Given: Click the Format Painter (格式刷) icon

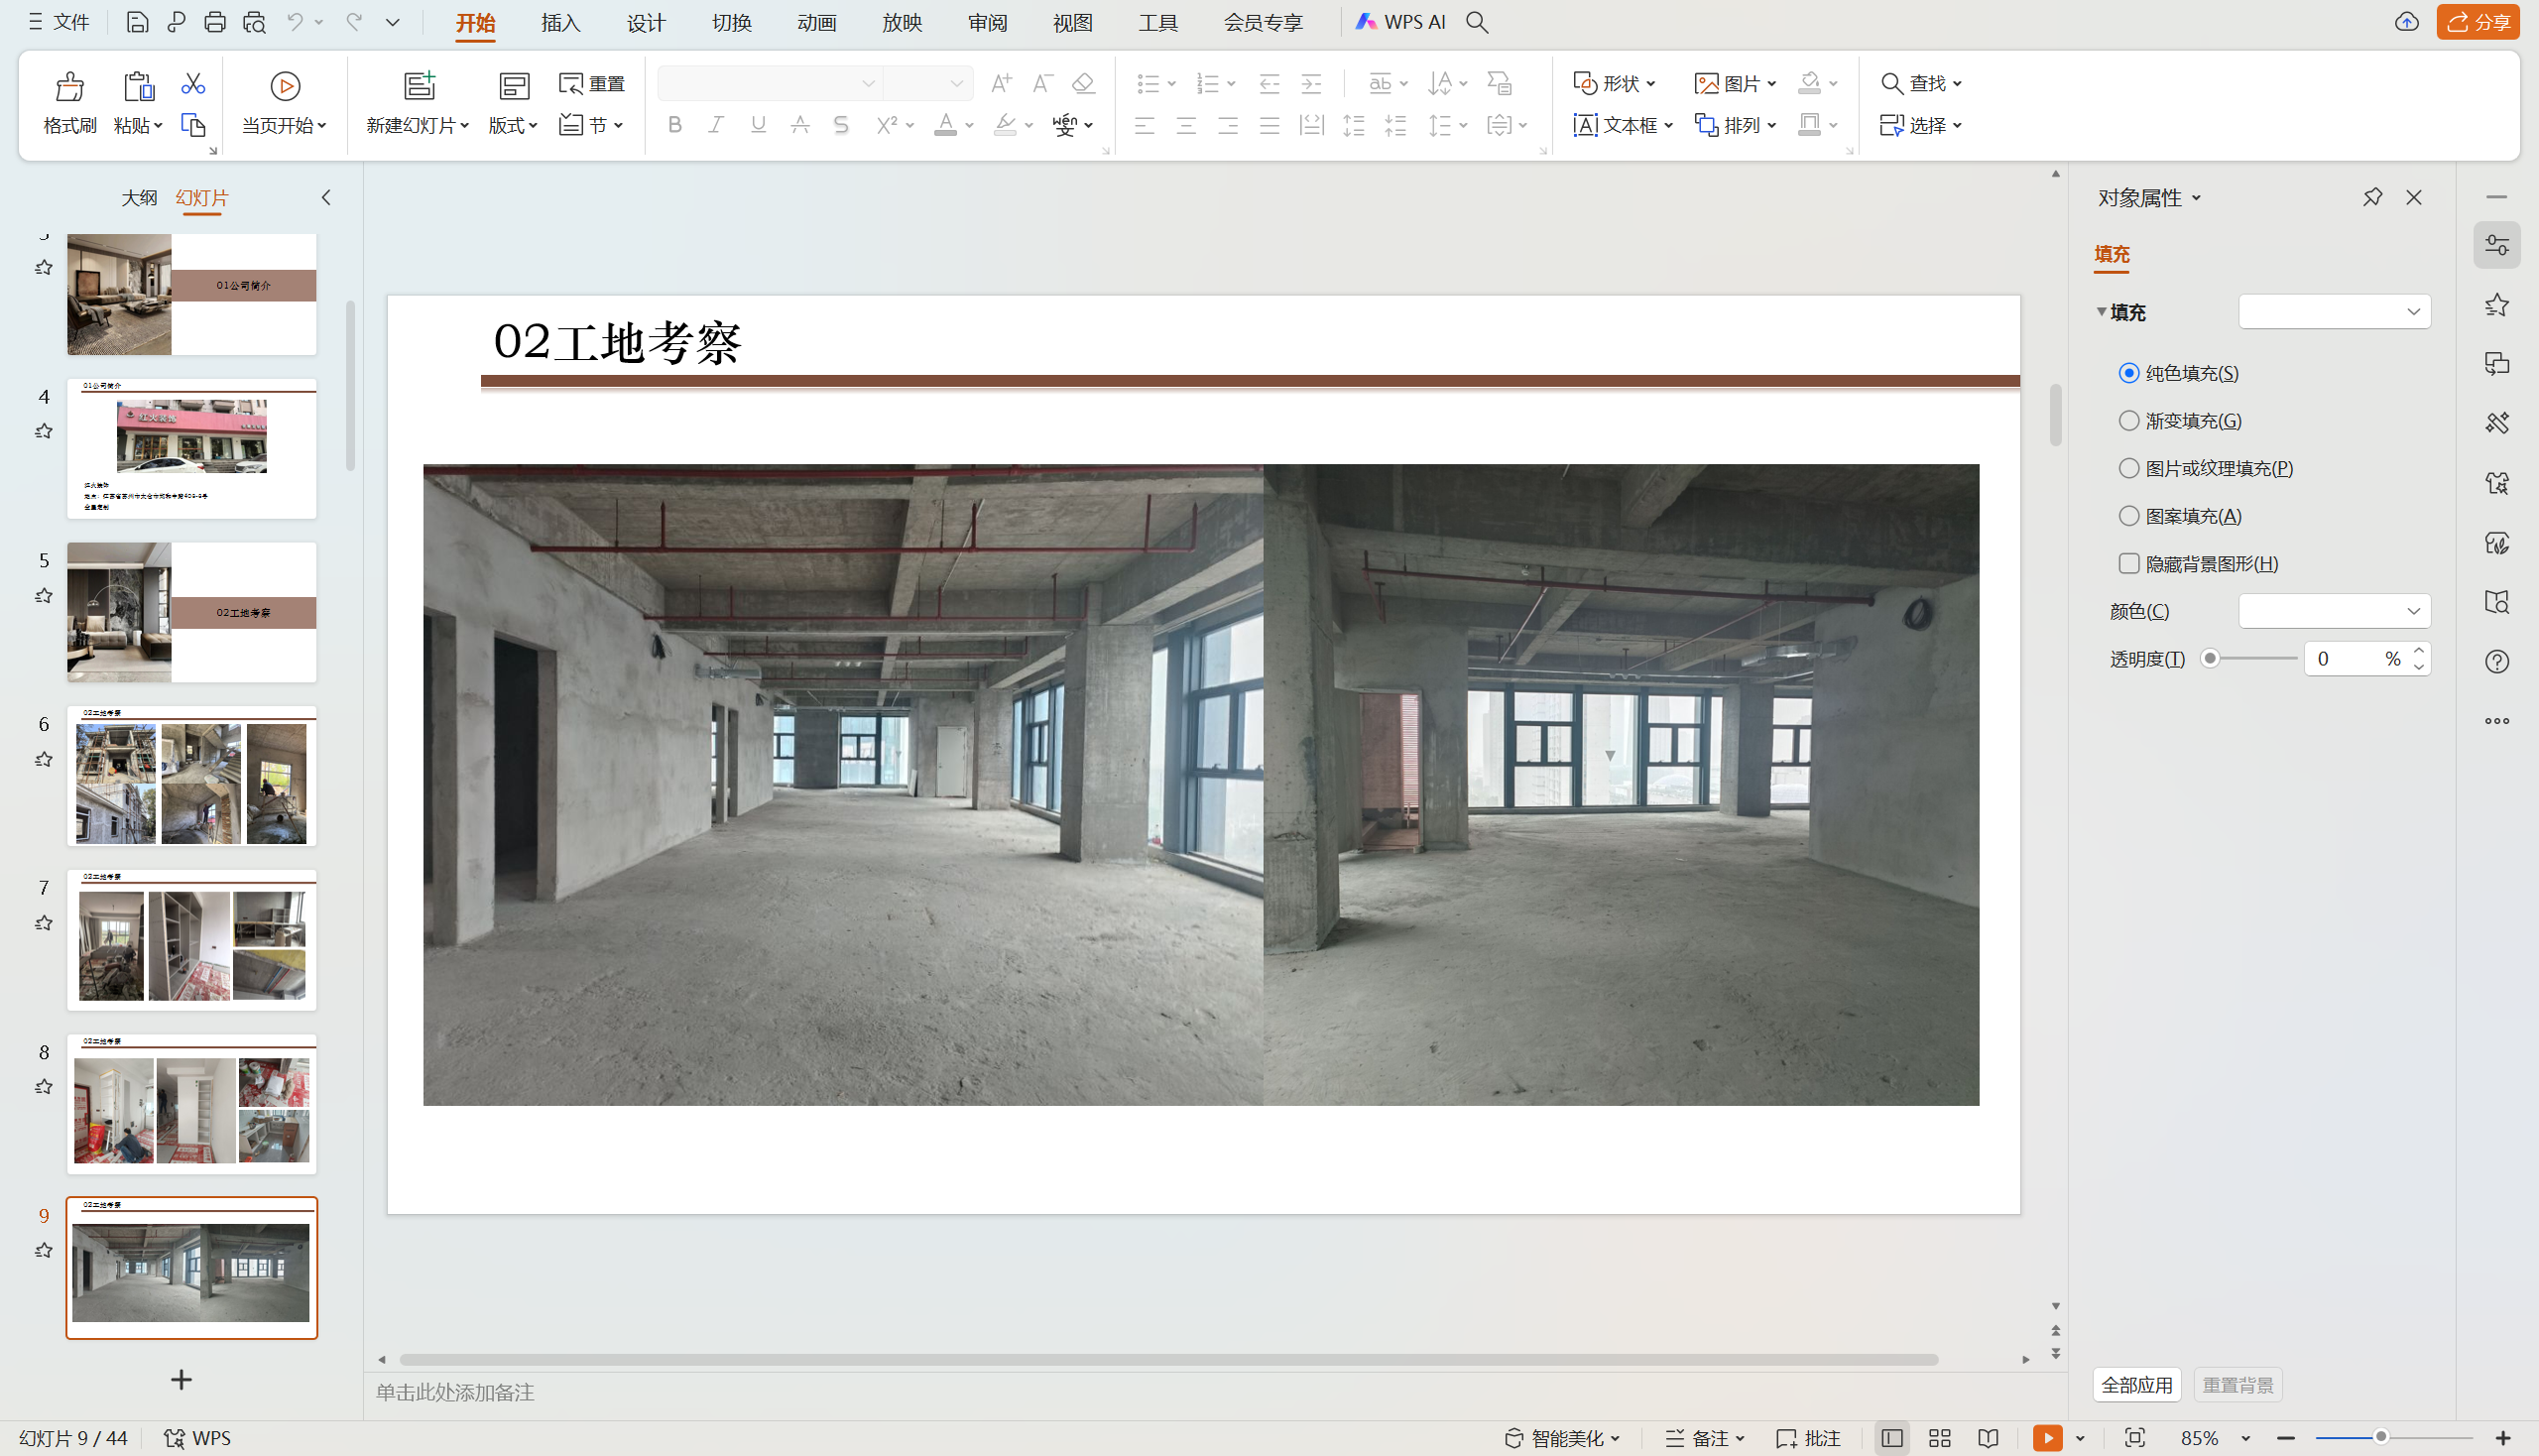Looking at the screenshot, I should click(x=69, y=88).
